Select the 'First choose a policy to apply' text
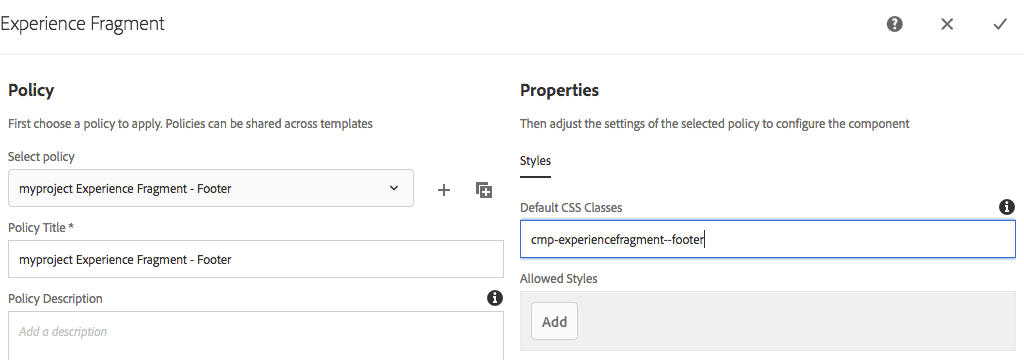The image size is (1024, 360). (190, 123)
